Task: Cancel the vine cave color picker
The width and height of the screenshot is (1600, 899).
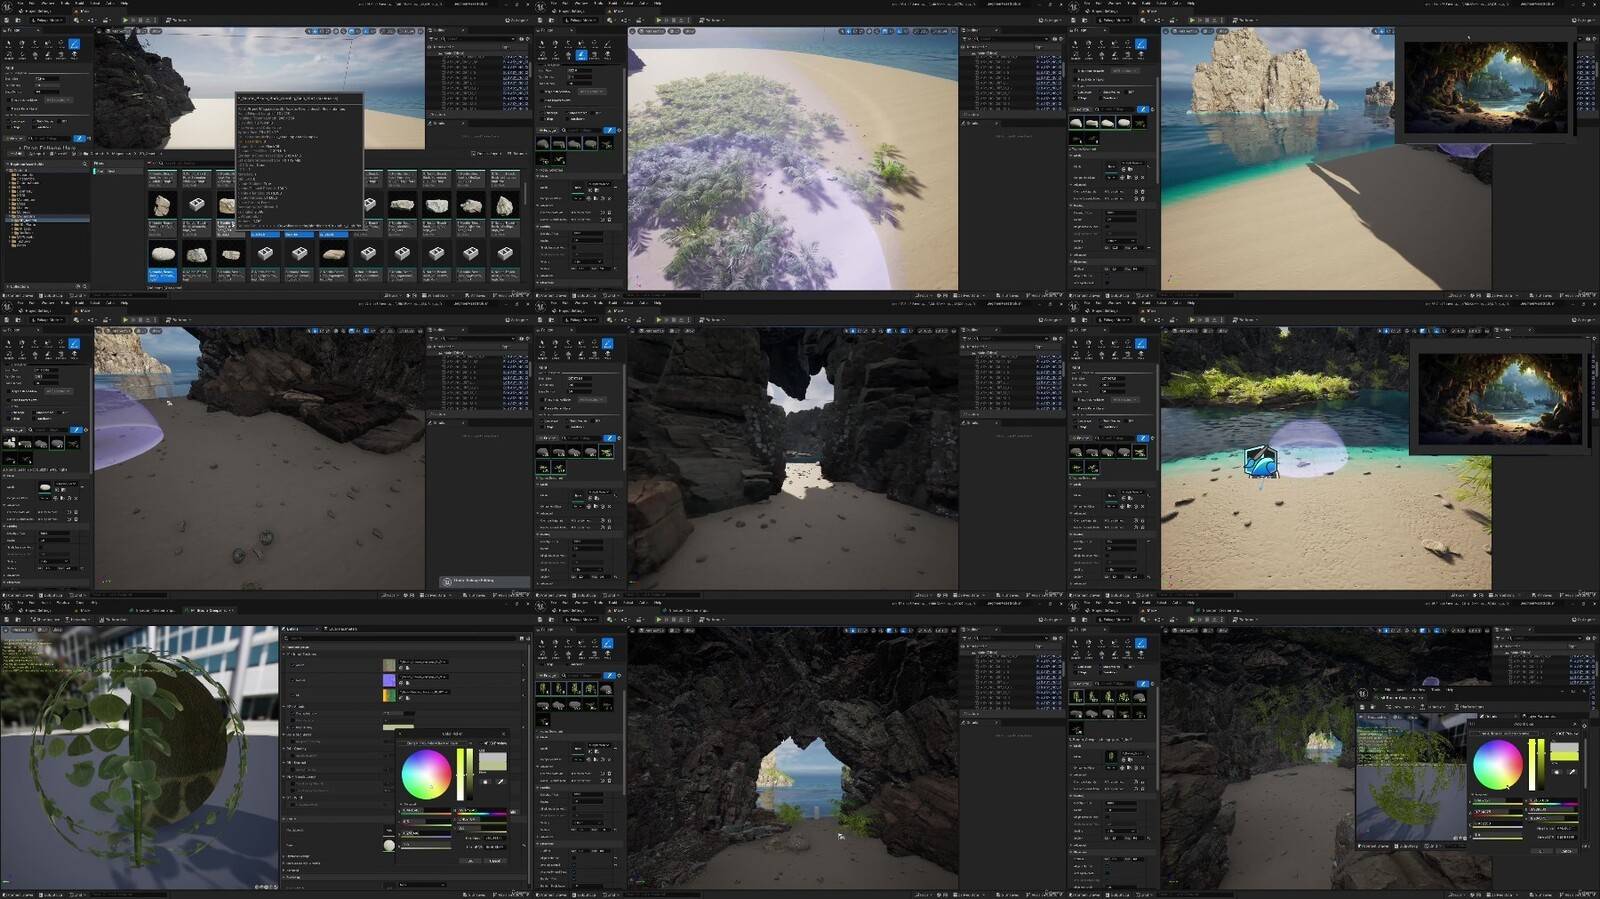Action: pos(1567,850)
